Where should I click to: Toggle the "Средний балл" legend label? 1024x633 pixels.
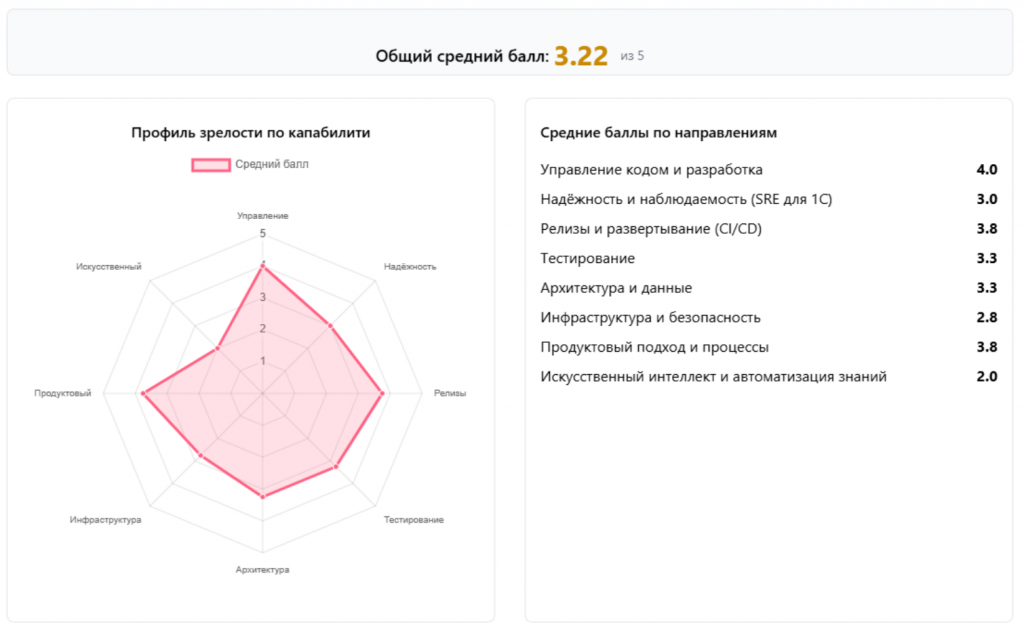tap(272, 164)
